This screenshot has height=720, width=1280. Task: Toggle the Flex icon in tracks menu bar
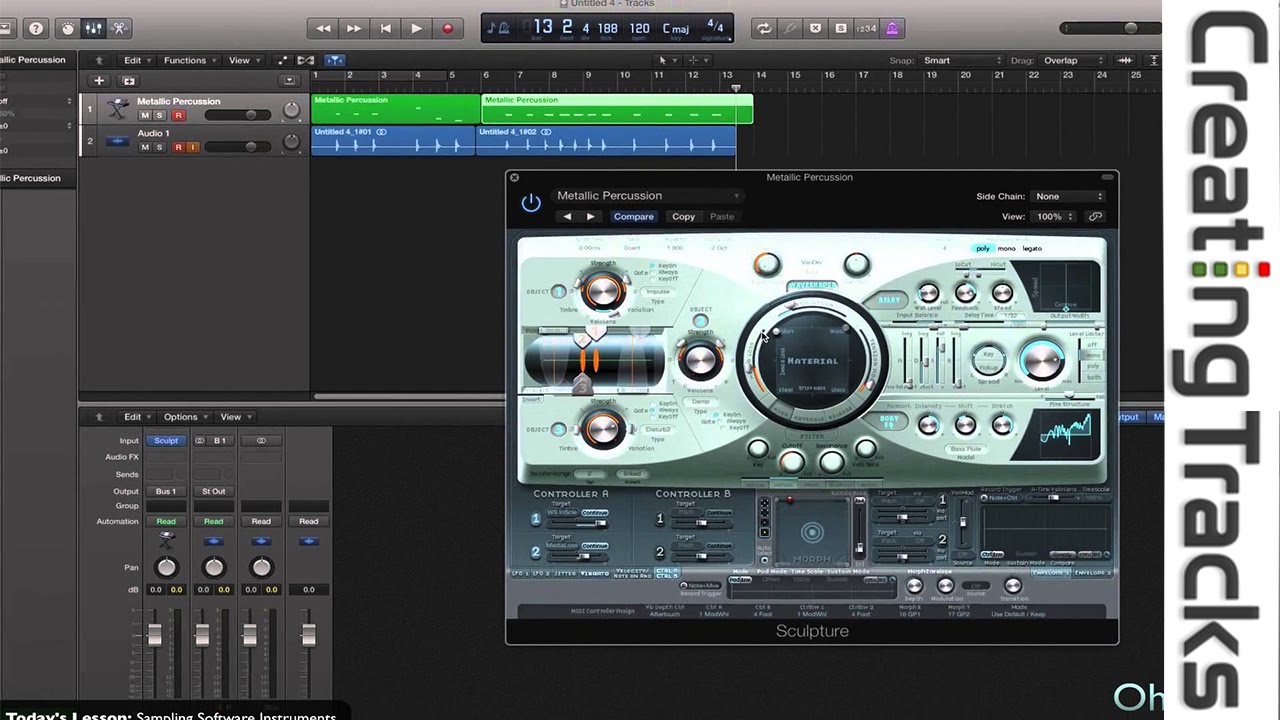(x=306, y=61)
